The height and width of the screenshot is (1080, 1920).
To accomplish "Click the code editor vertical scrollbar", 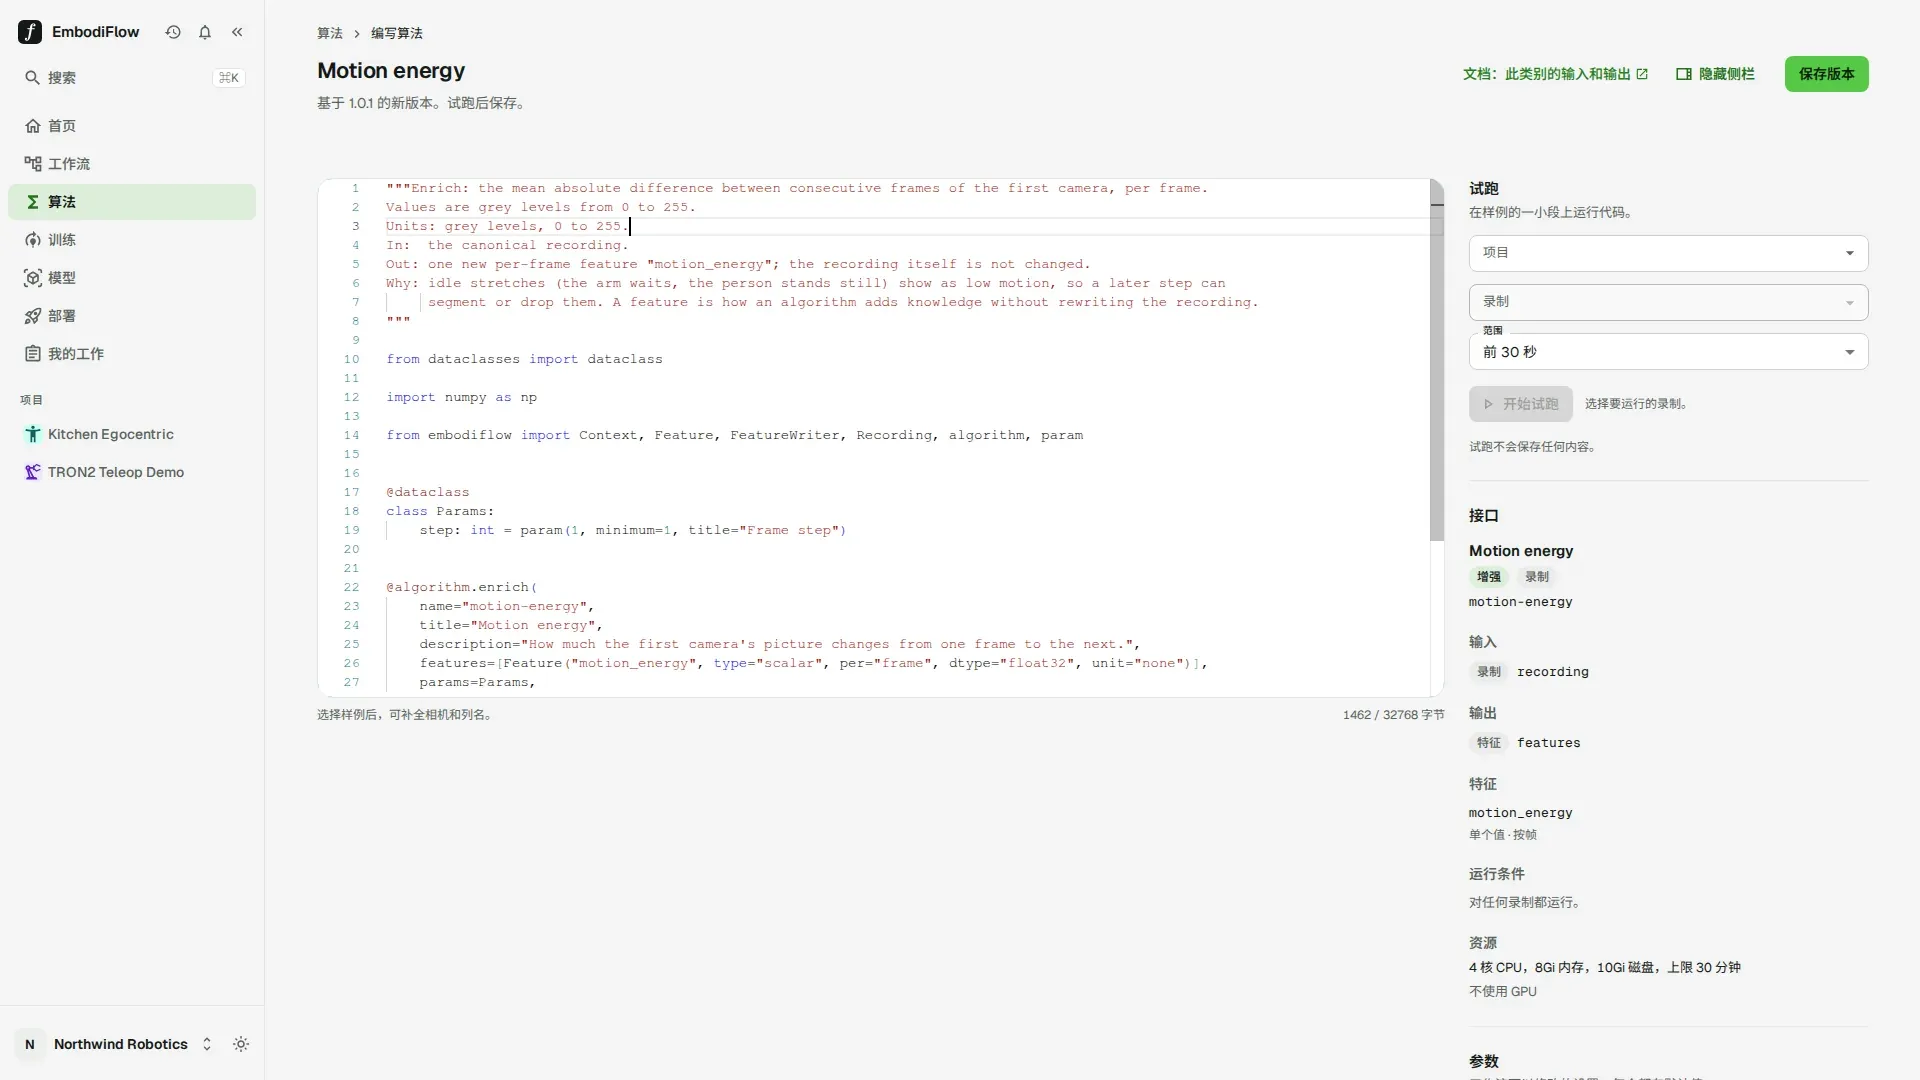I will click(x=1437, y=360).
